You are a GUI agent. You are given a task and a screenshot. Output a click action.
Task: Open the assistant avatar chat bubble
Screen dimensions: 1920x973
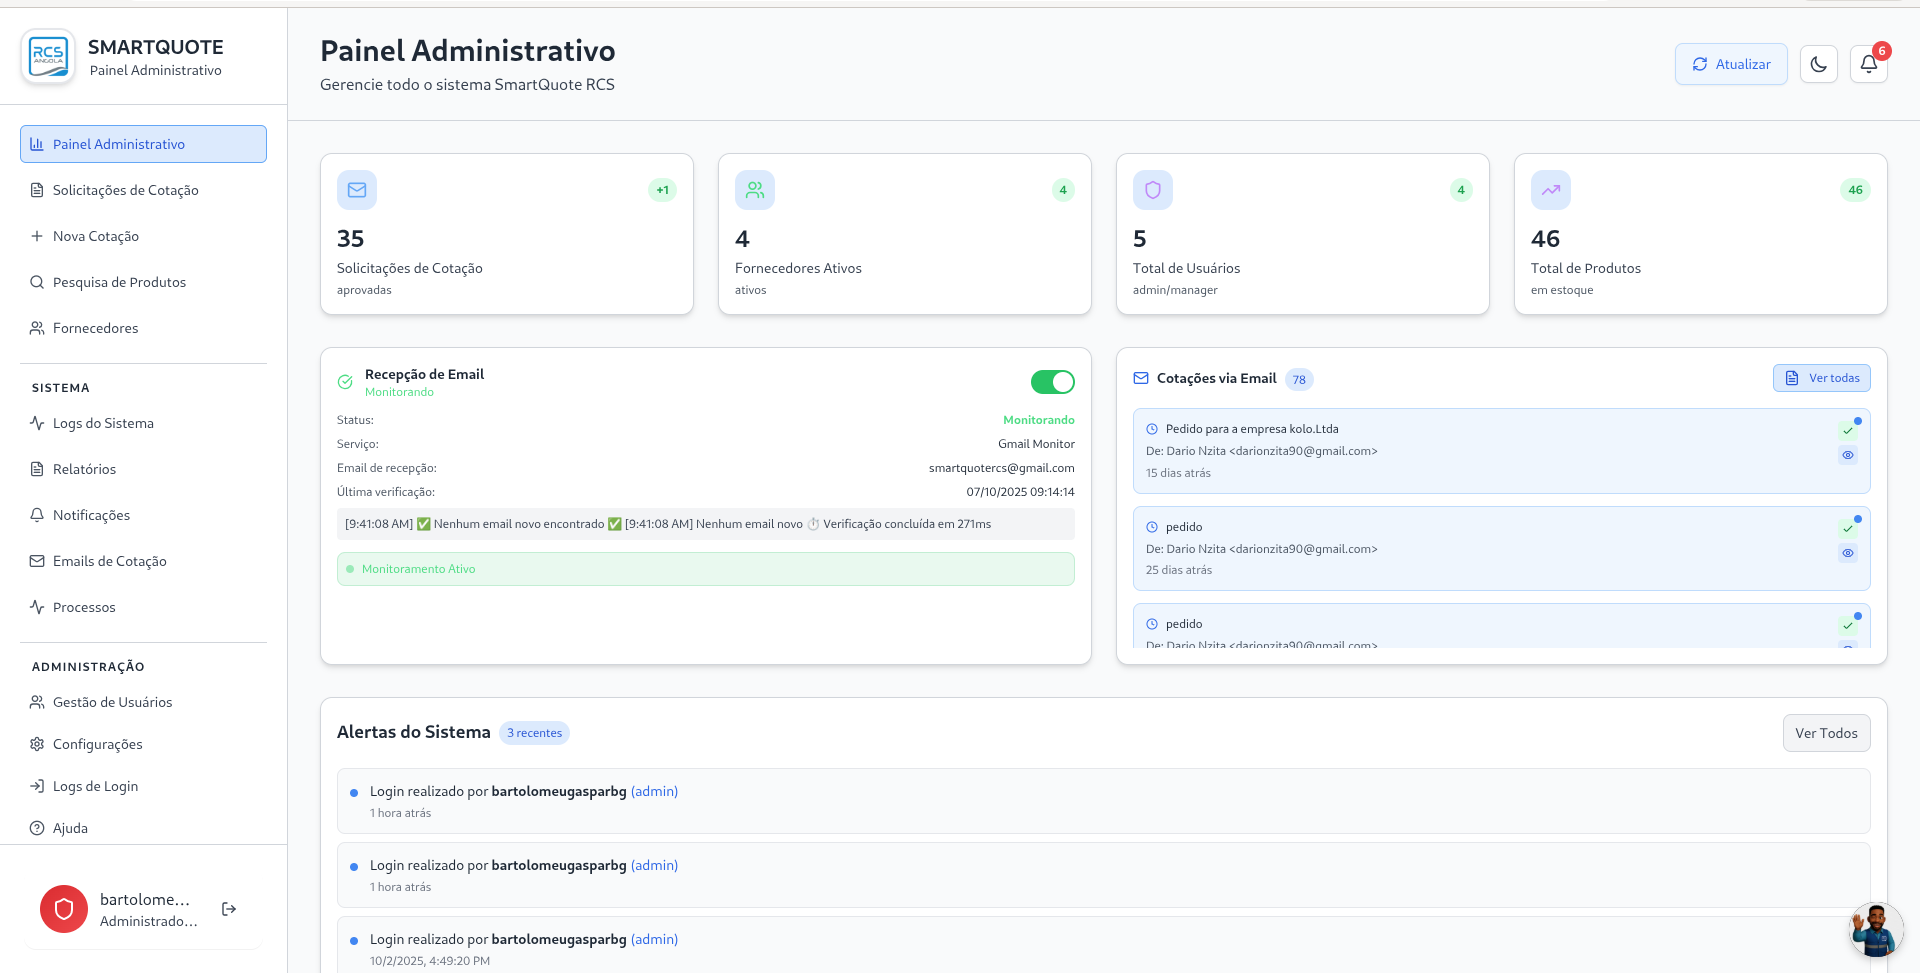pos(1874,930)
